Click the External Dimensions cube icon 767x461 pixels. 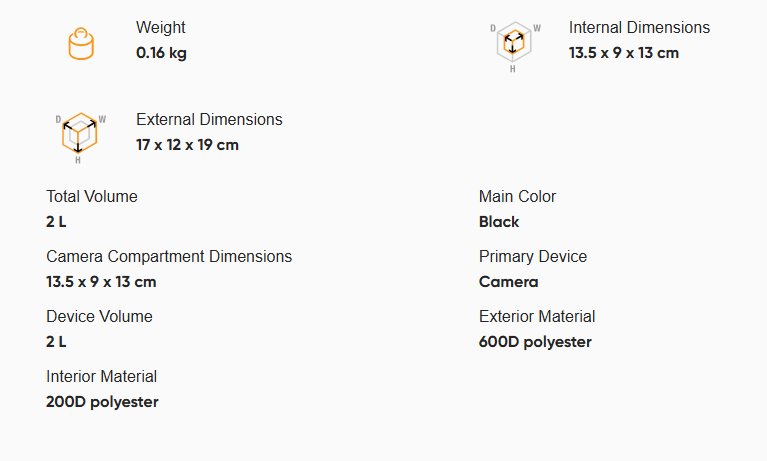click(x=80, y=138)
